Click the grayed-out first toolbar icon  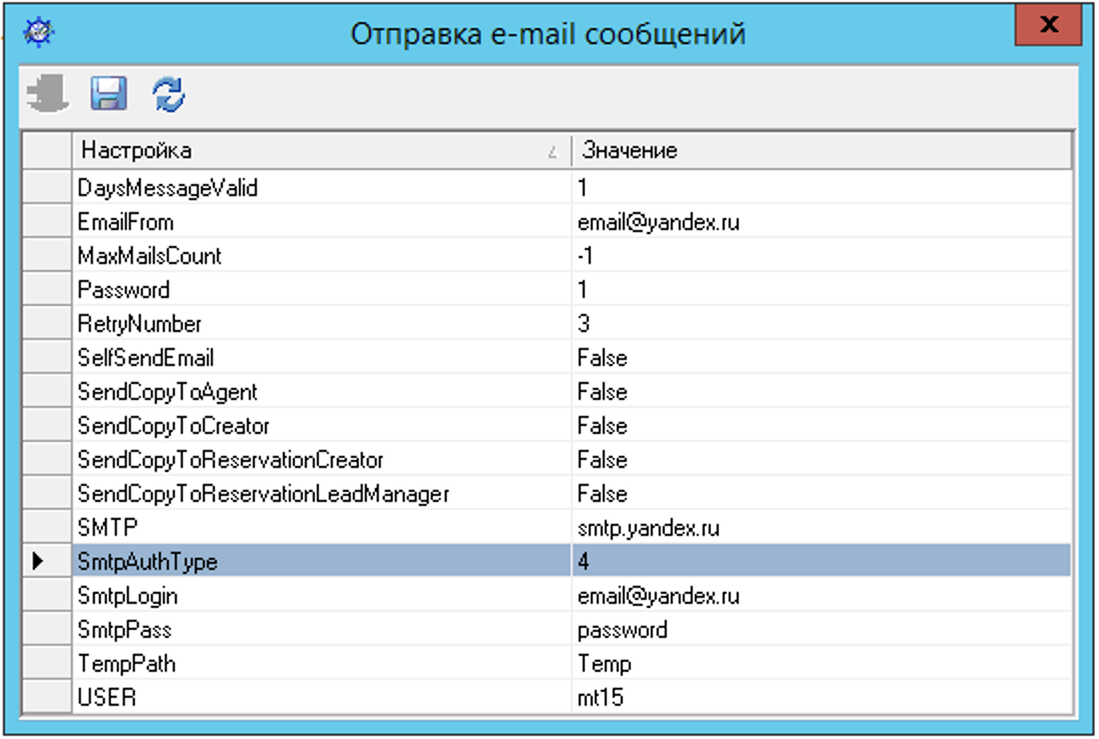click(47, 95)
